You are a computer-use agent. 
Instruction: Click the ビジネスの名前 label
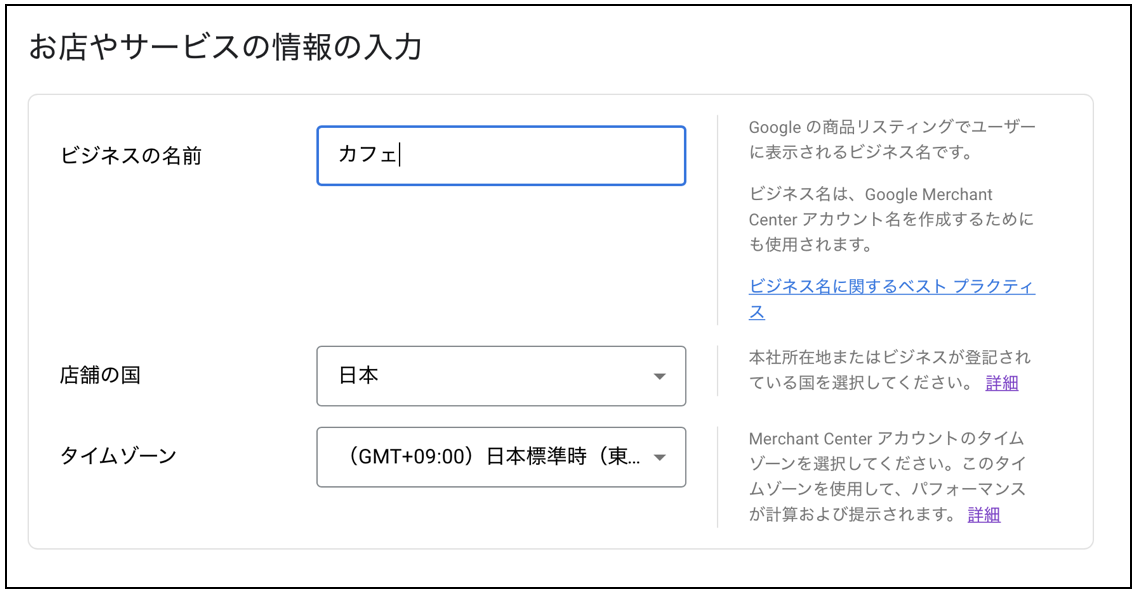pos(131,156)
